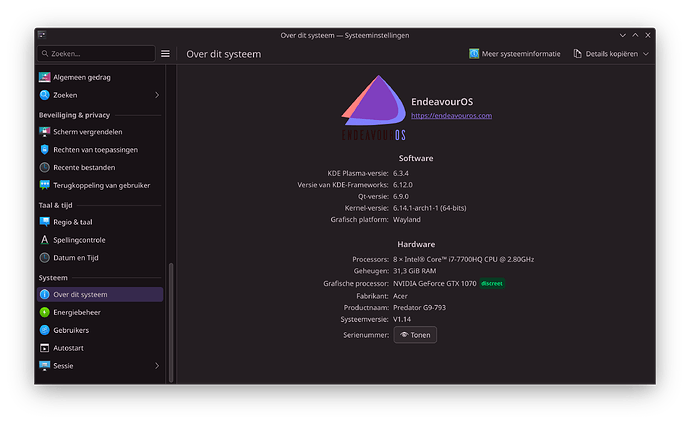The height and width of the screenshot is (425, 690).
Task: Click the KDE Frameworks version 6.12.0
Action: point(403,185)
